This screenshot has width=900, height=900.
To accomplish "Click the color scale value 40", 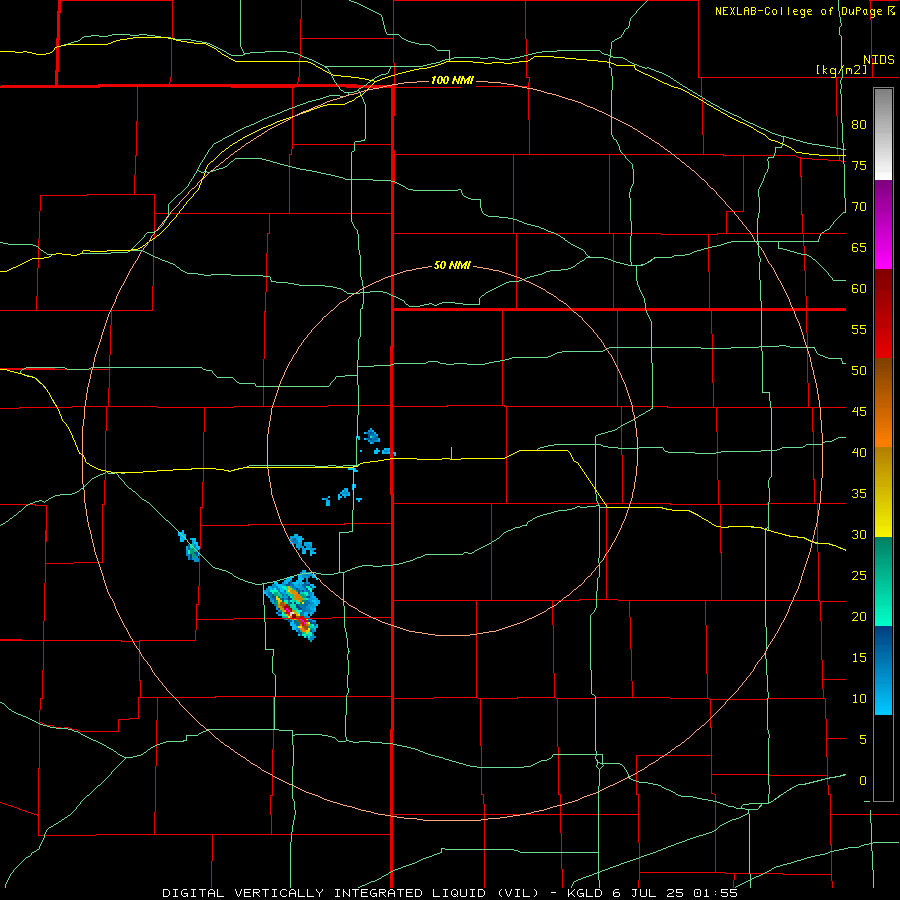I will [859, 452].
